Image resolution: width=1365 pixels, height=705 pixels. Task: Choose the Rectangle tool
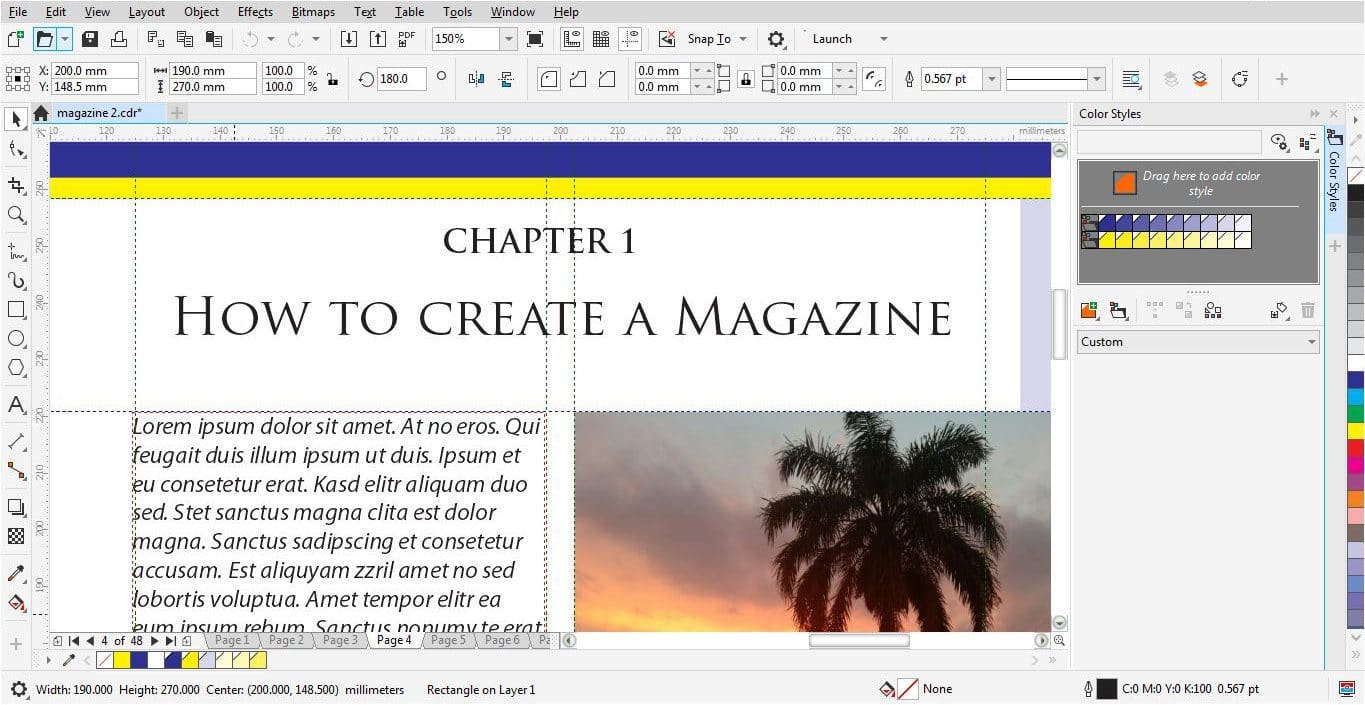click(15, 310)
